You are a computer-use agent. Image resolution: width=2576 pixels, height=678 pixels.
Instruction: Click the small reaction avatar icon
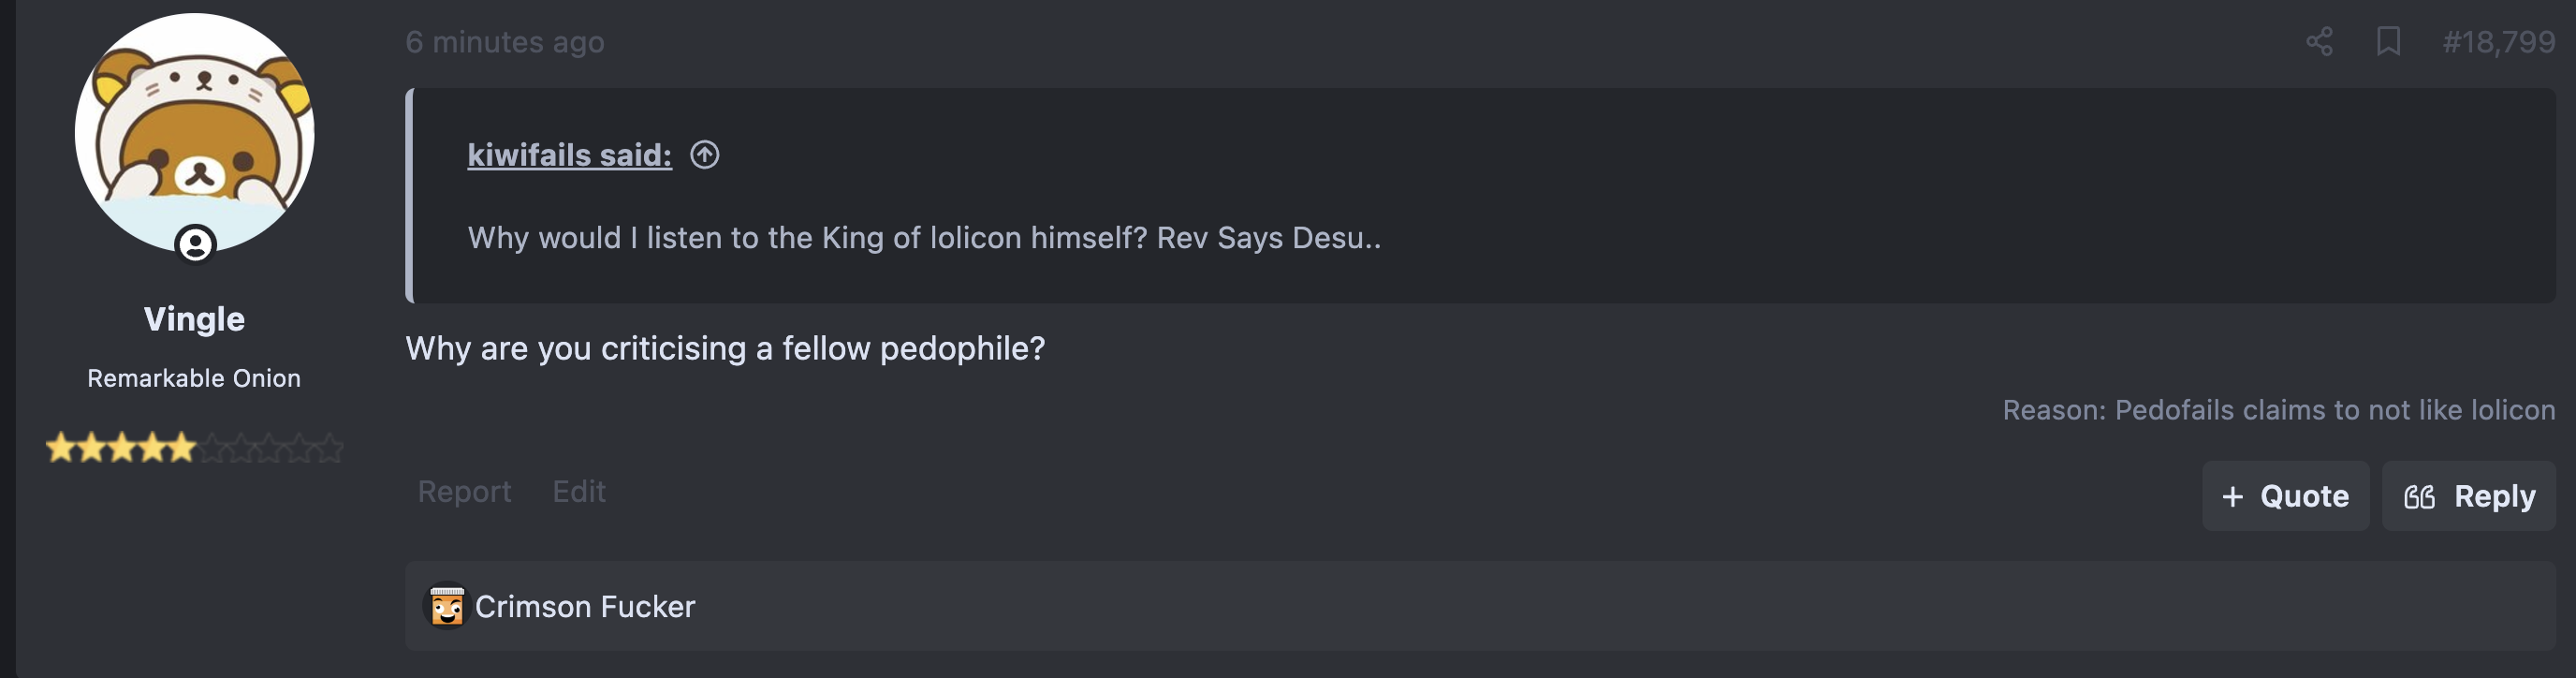click(447, 606)
